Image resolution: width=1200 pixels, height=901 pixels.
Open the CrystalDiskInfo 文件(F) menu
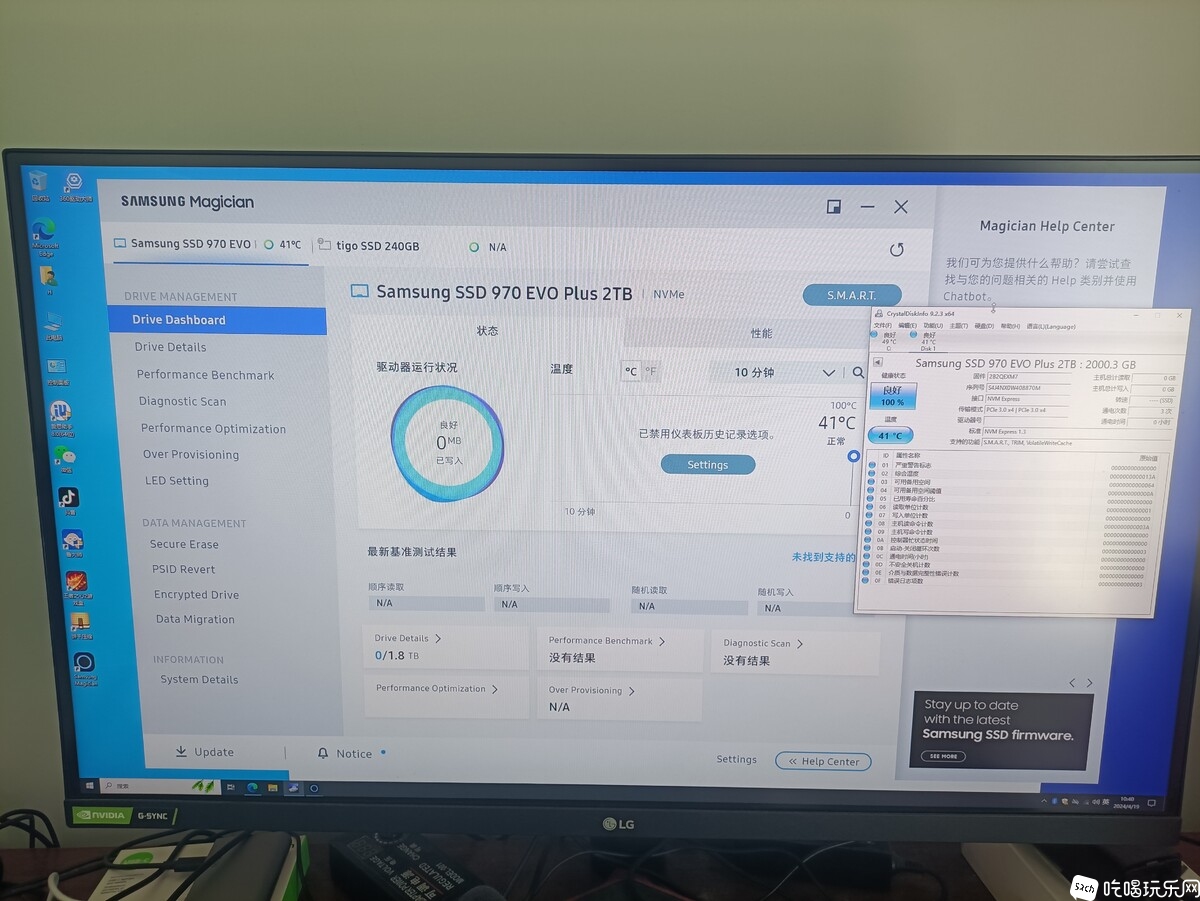point(882,325)
